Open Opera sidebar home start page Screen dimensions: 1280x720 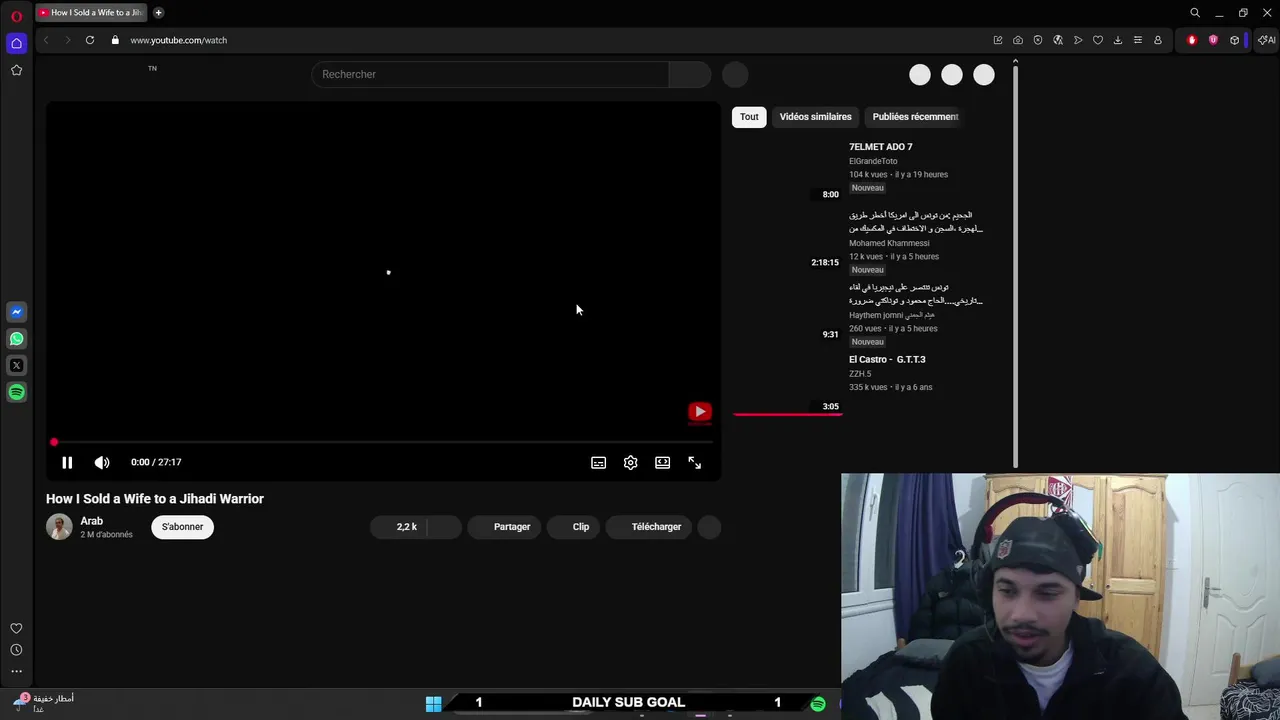pyautogui.click(x=16, y=43)
